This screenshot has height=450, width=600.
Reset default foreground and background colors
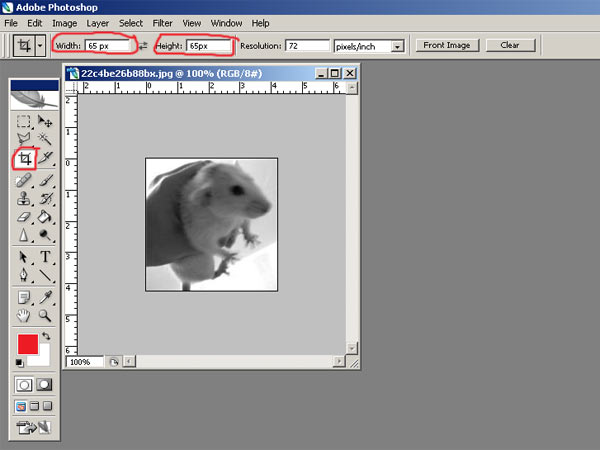[19, 362]
